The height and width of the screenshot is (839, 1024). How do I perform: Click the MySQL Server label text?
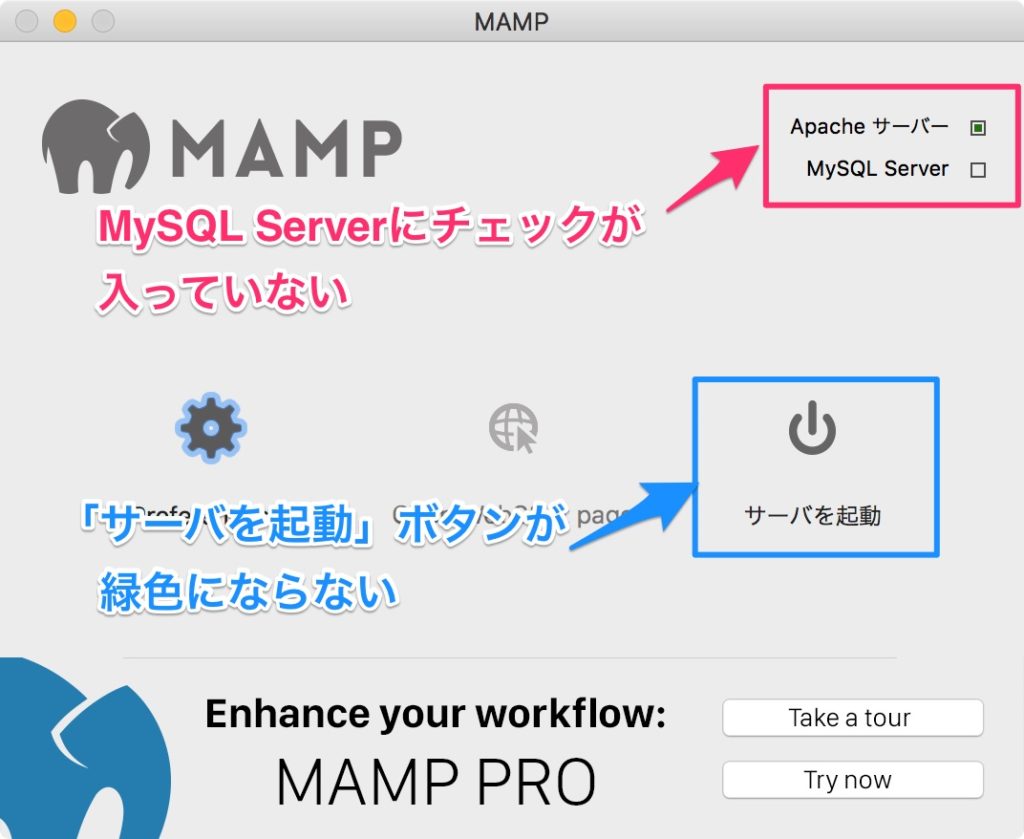[x=877, y=168]
